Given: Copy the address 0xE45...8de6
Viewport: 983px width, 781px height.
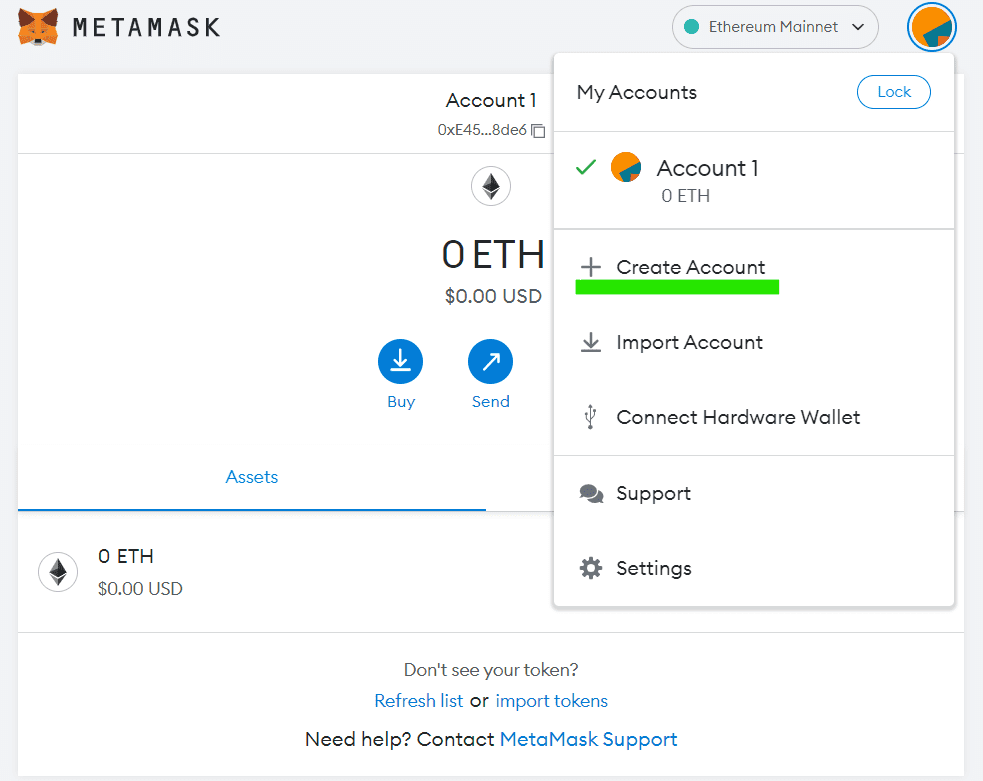Looking at the screenshot, I should coord(539,130).
